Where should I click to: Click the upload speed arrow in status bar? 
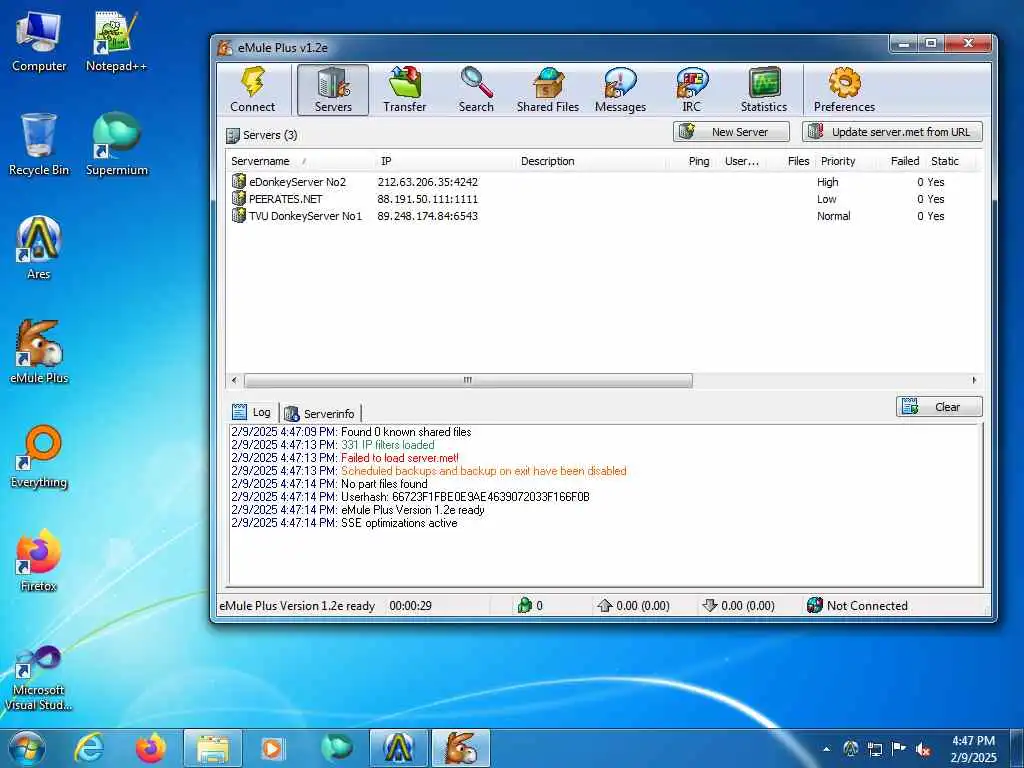click(604, 605)
